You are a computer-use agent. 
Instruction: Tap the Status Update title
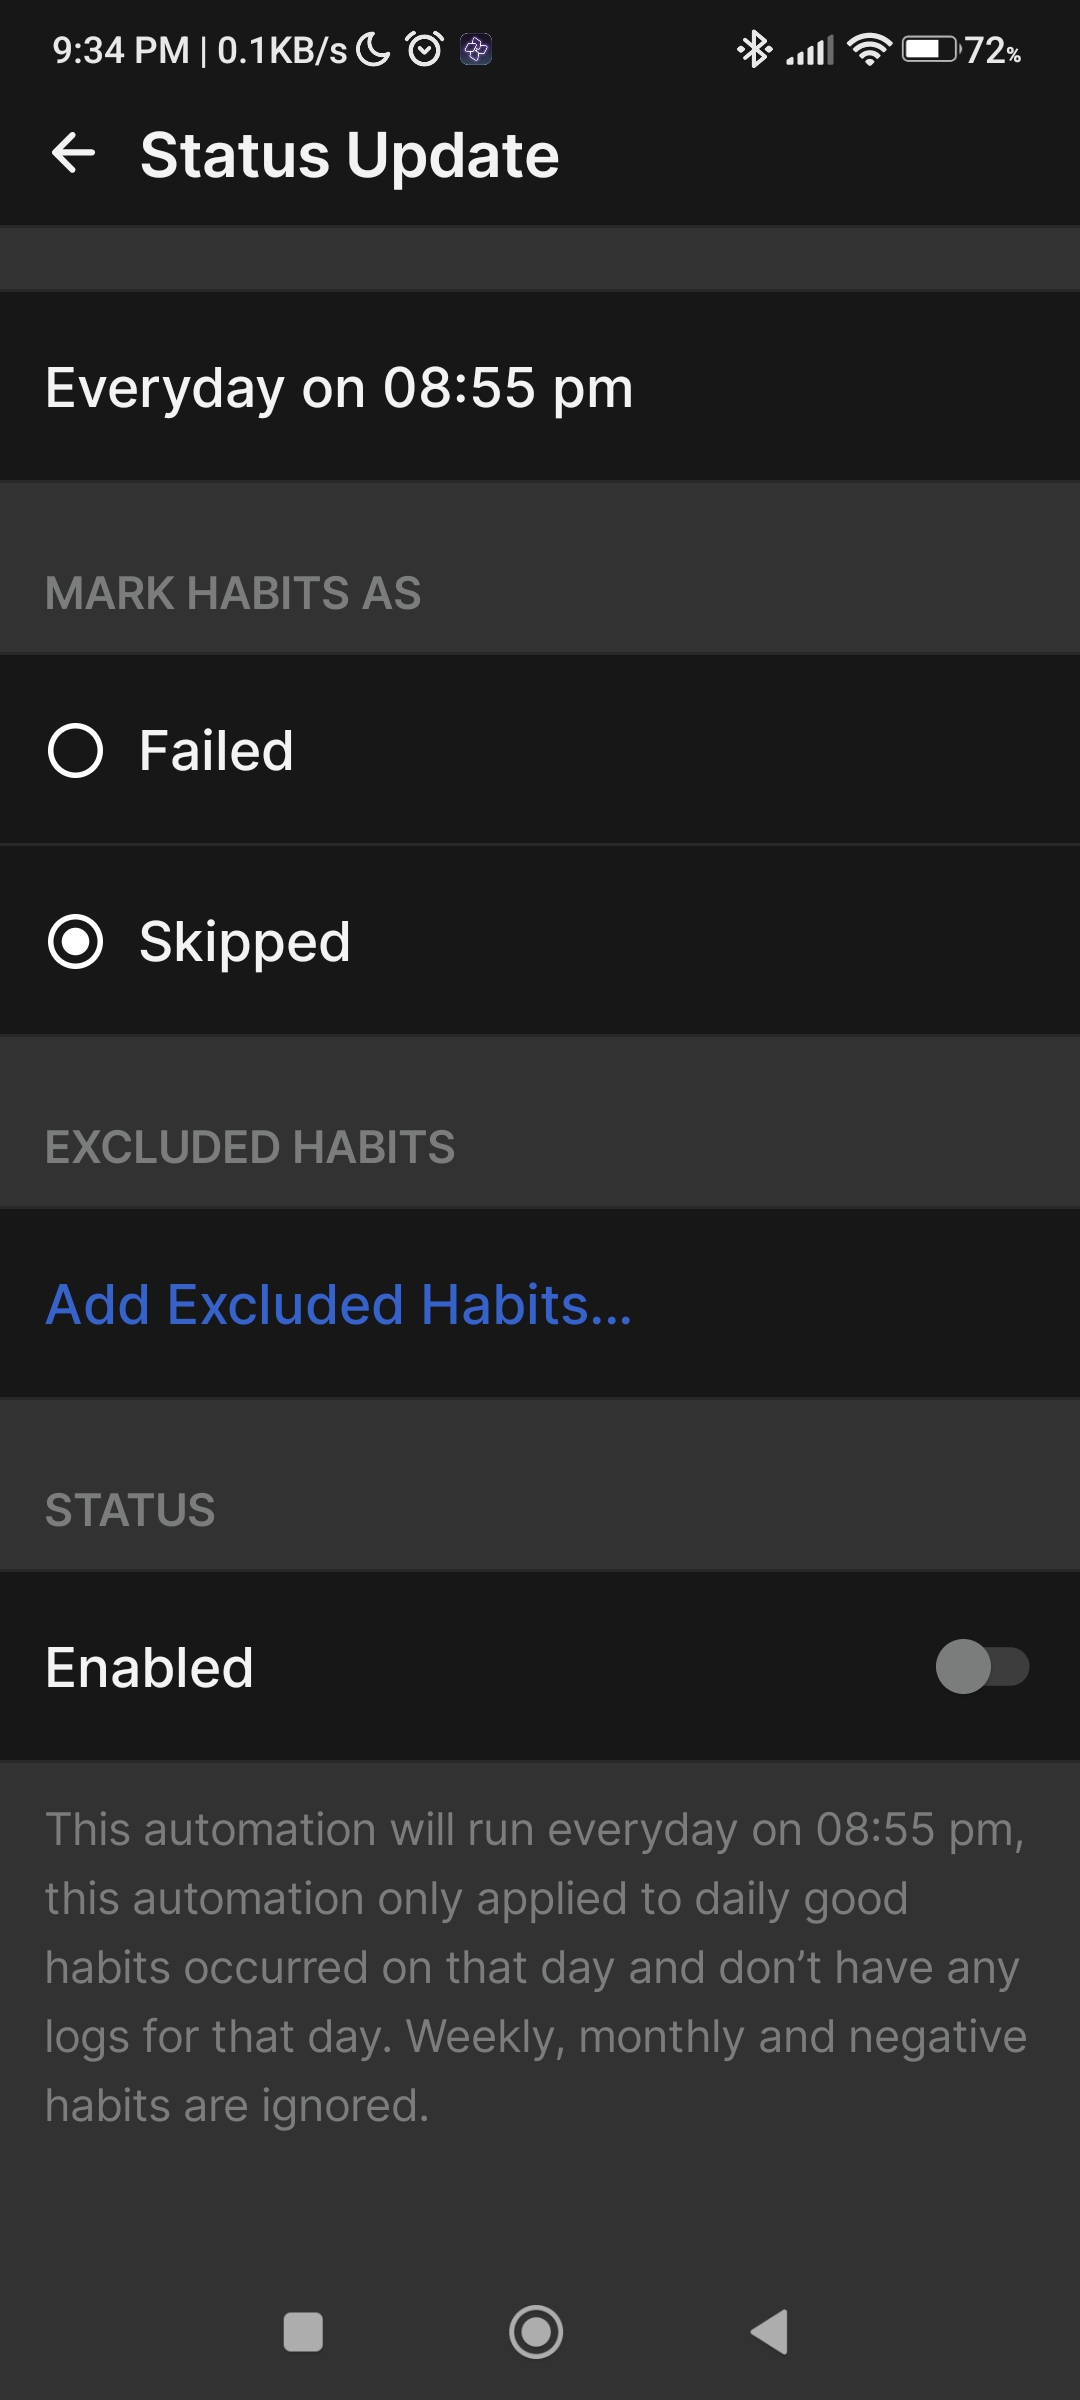pyautogui.click(x=349, y=156)
